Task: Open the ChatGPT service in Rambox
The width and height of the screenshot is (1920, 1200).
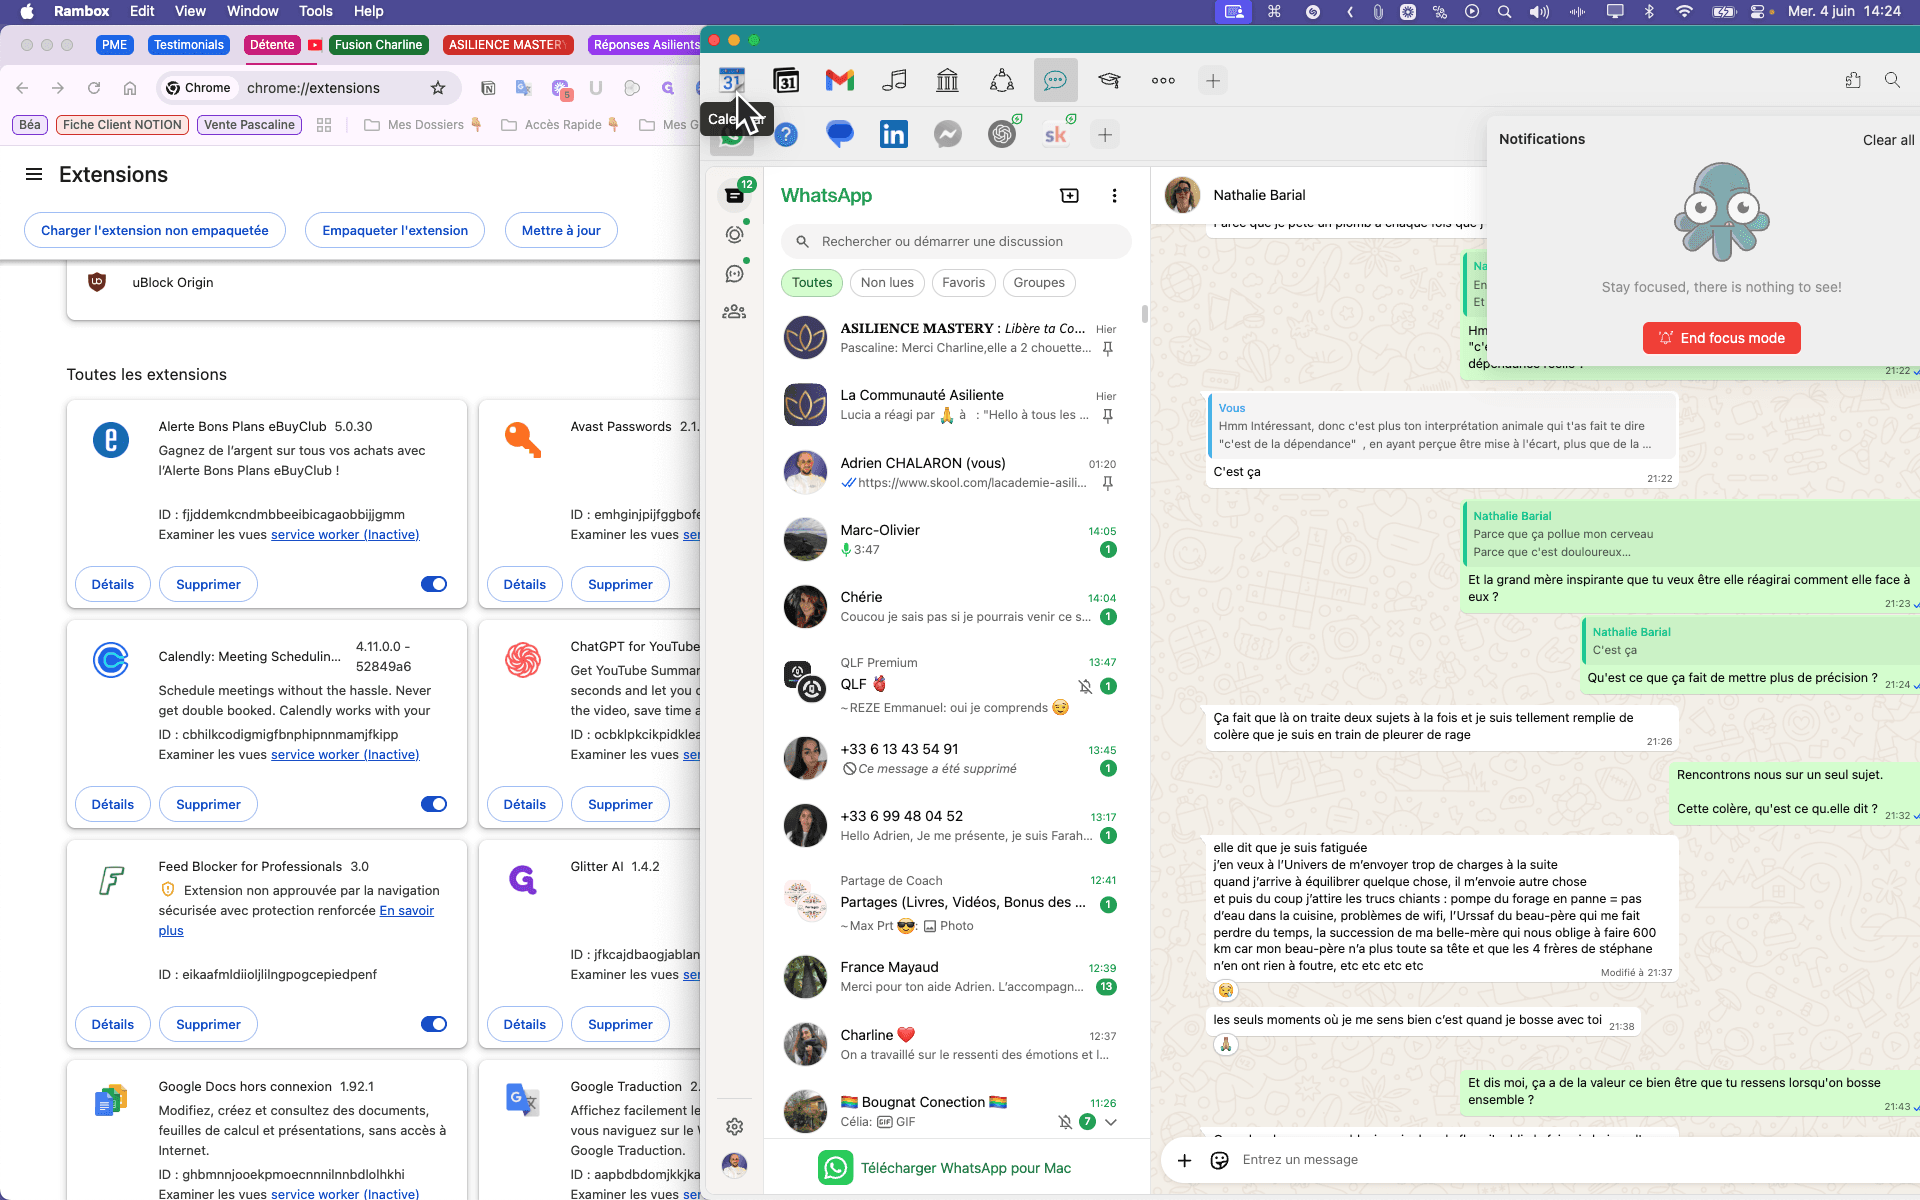Action: [x=1001, y=135]
